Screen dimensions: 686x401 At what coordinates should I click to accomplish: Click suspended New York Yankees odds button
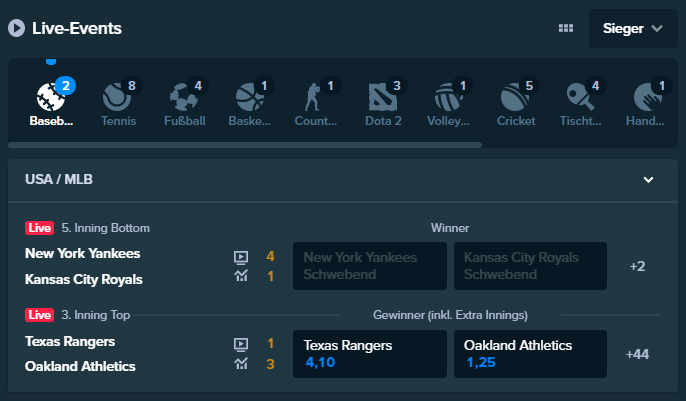(370, 266)
